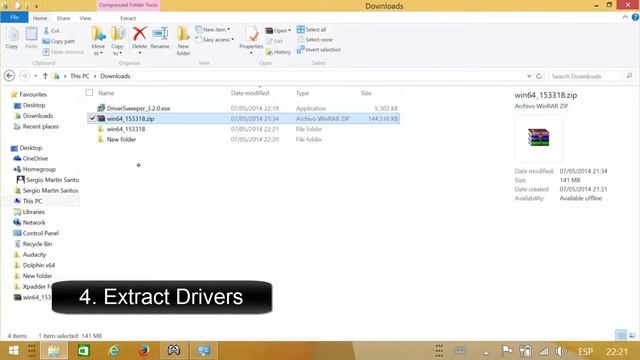This screenshot has width=640, height=360.
Task: Click the History button
Action: (278, 52)
